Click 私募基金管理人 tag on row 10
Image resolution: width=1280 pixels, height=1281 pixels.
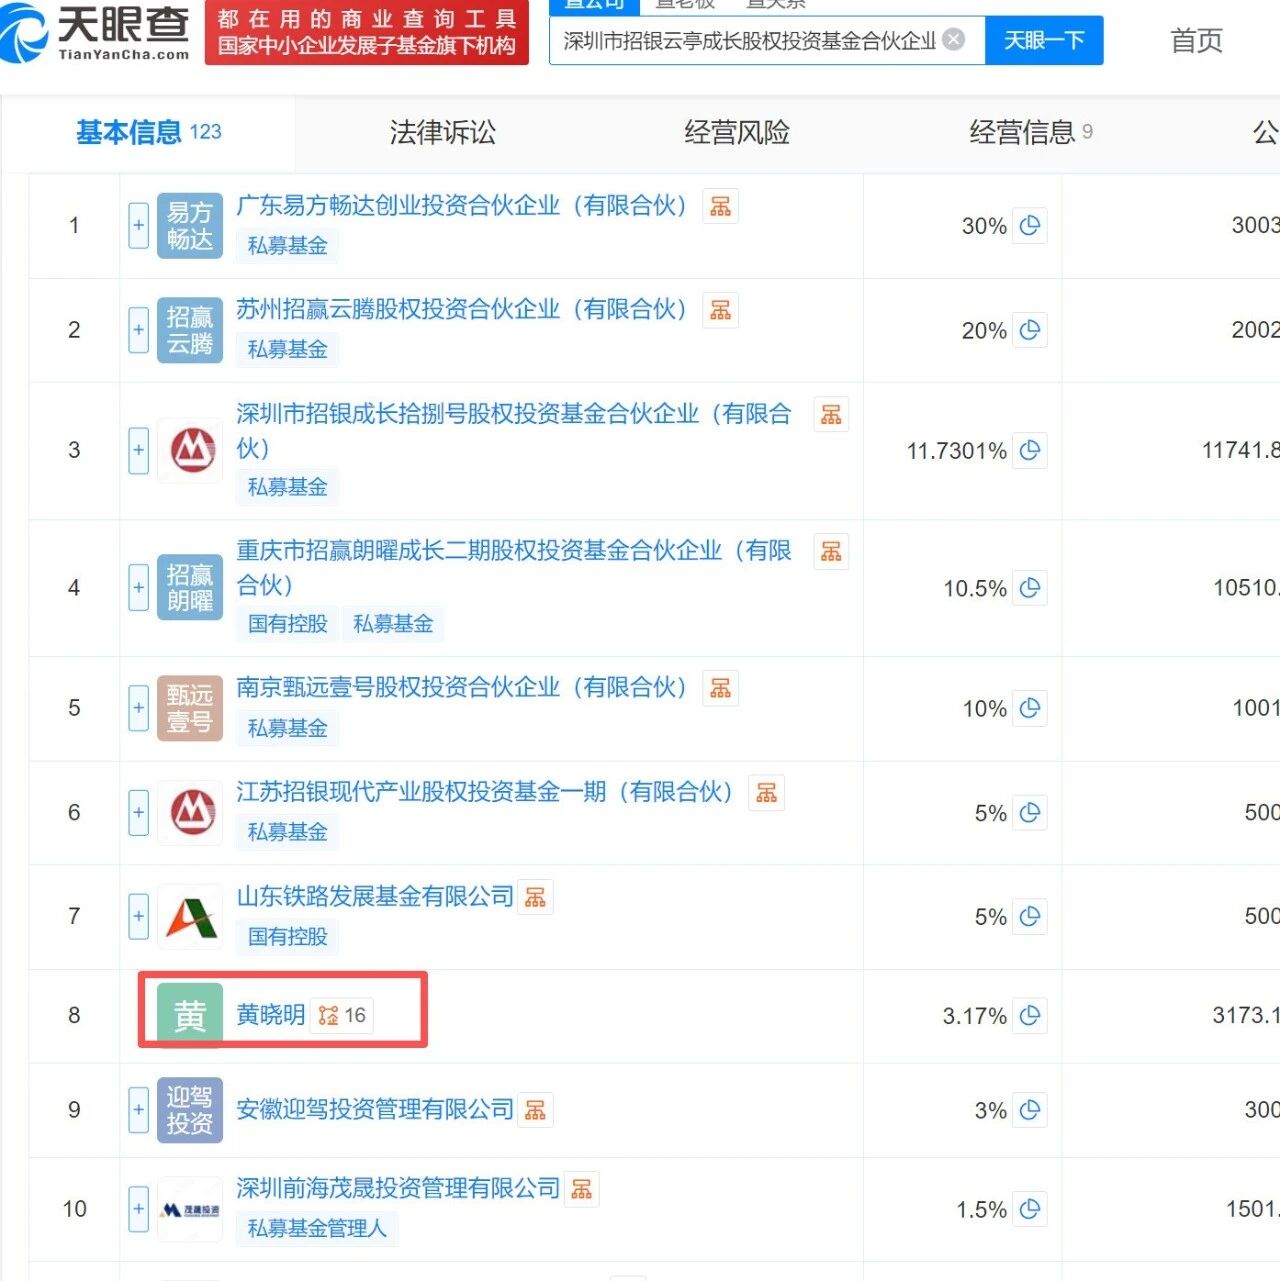tap(317, 1229)
